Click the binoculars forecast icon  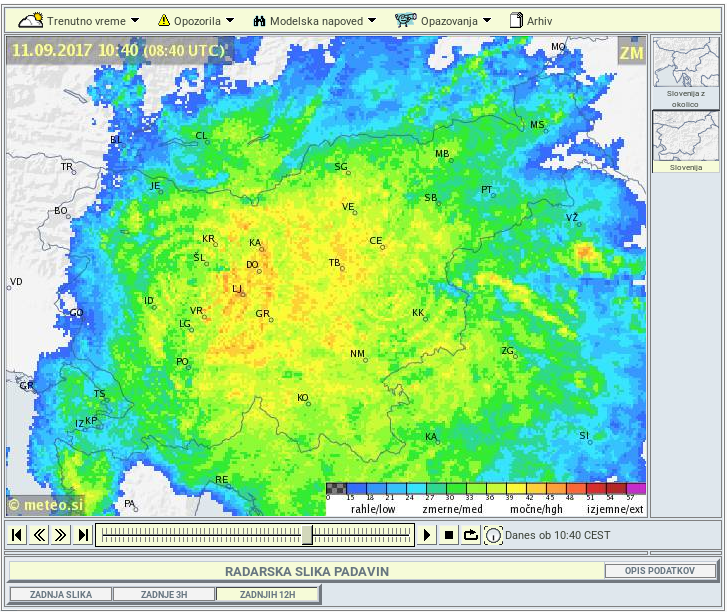coord(259,21)
